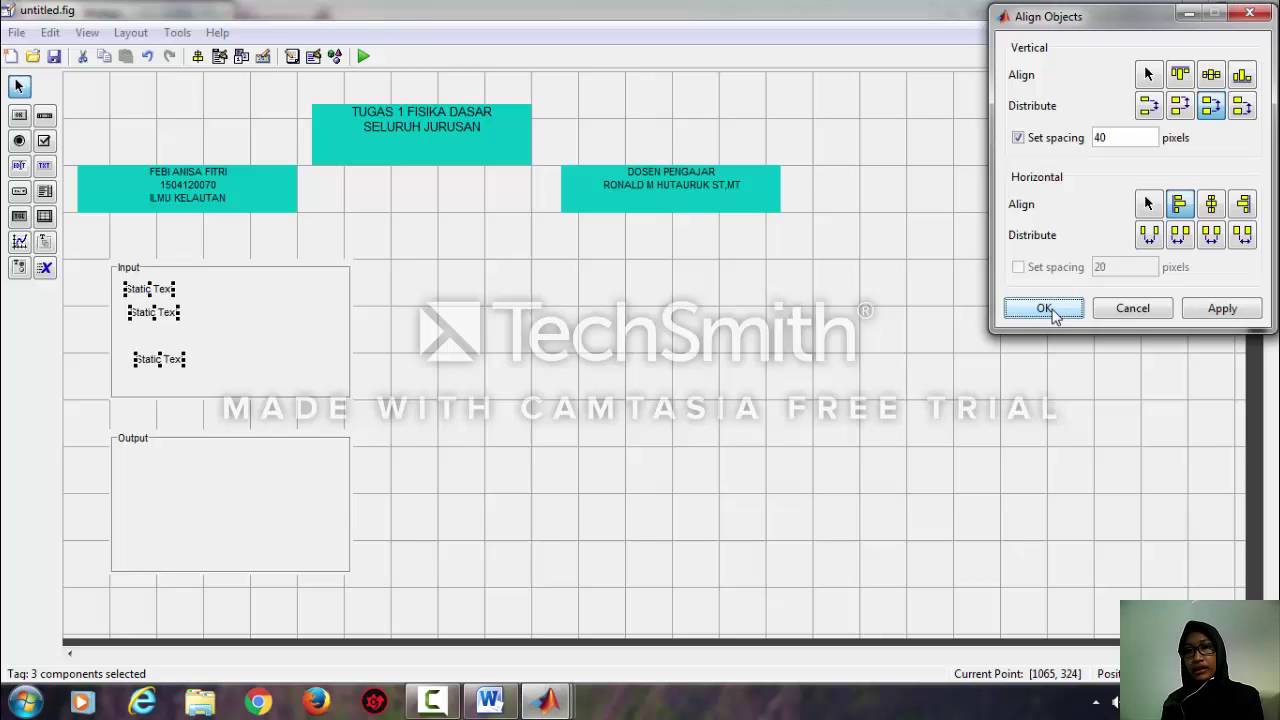This screenshot has width=1280, height=720.
Task: Select vertical align bottom in Align Objects
Action: 1242,75
